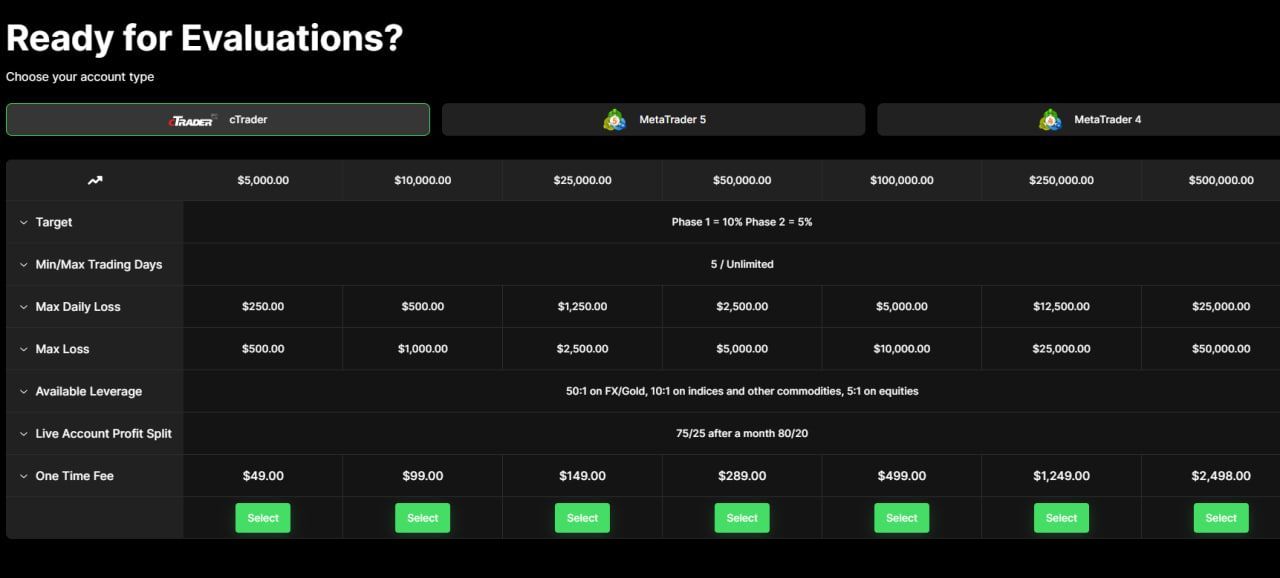Switch to the MetaTrader 5 tab
The image size is (1280, 578).
(x=653, y=119)
